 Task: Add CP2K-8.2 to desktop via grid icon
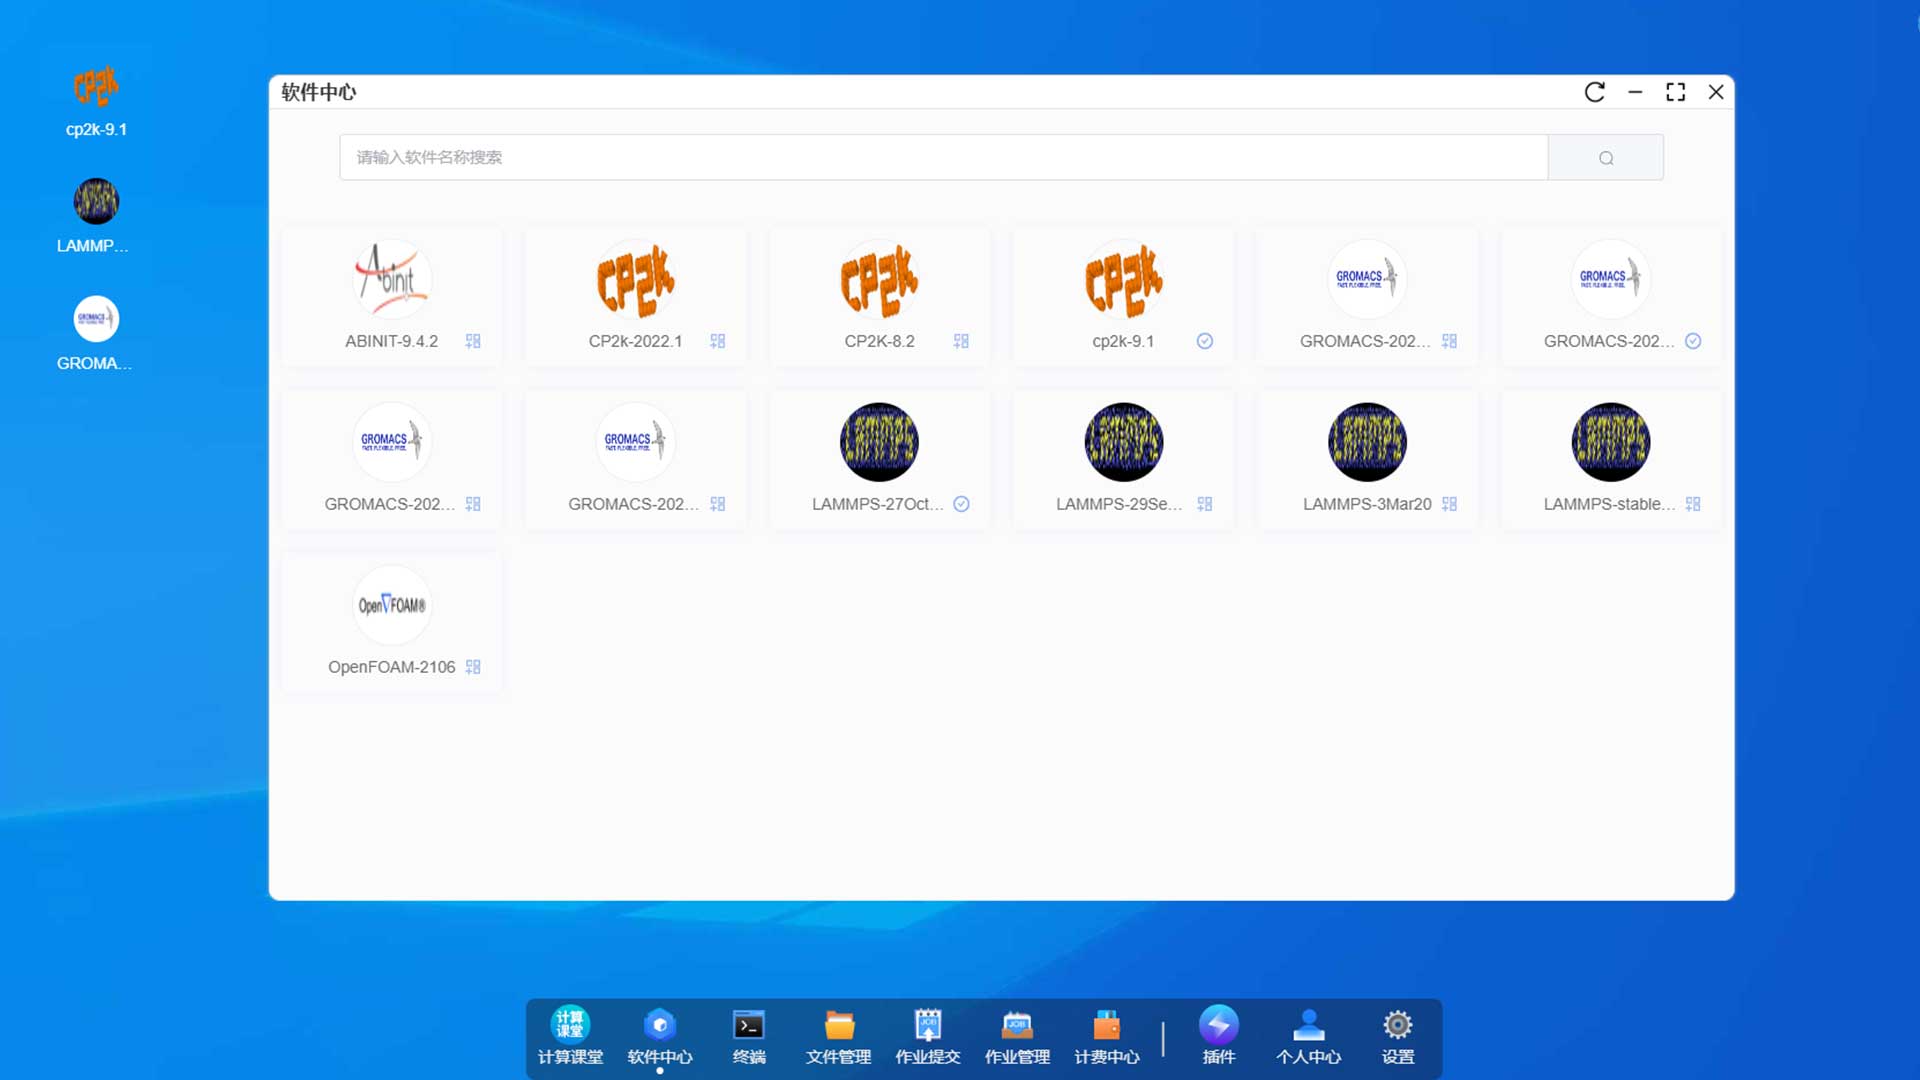pyautogui.click(x=961, y=341)
